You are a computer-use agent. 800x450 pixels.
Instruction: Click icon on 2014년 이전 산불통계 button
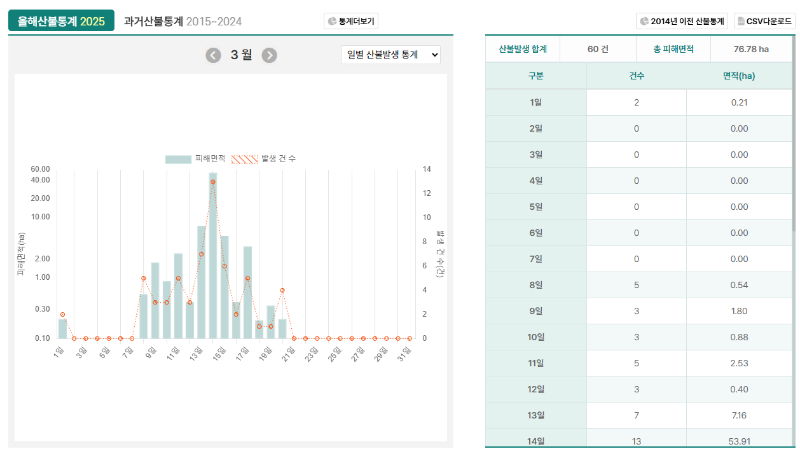pyautogui.click(x=644, y=21)
